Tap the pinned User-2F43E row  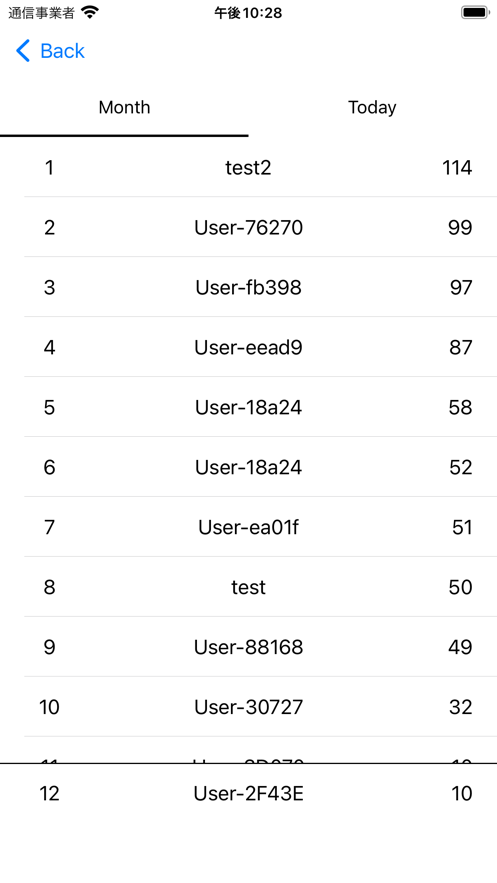248,793
